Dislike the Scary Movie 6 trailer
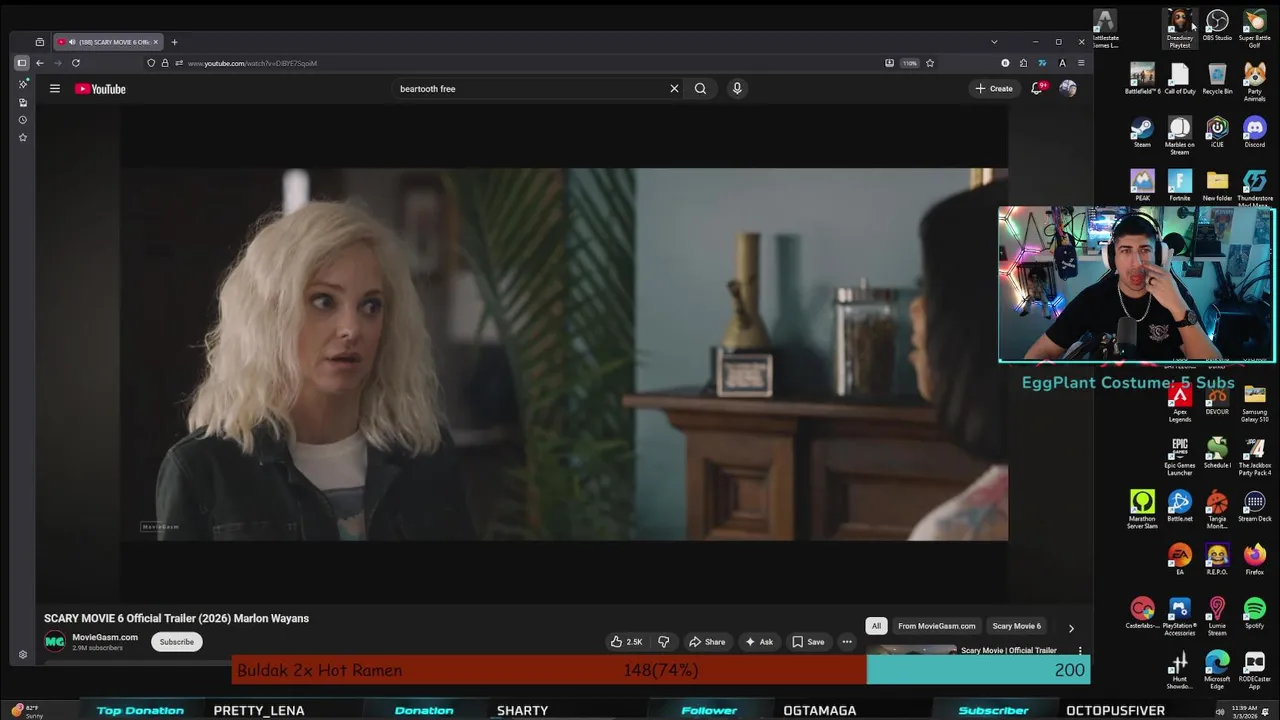The width and height of the screenshot is (1280, 720). pyautogui.click(x=663, y=642)
